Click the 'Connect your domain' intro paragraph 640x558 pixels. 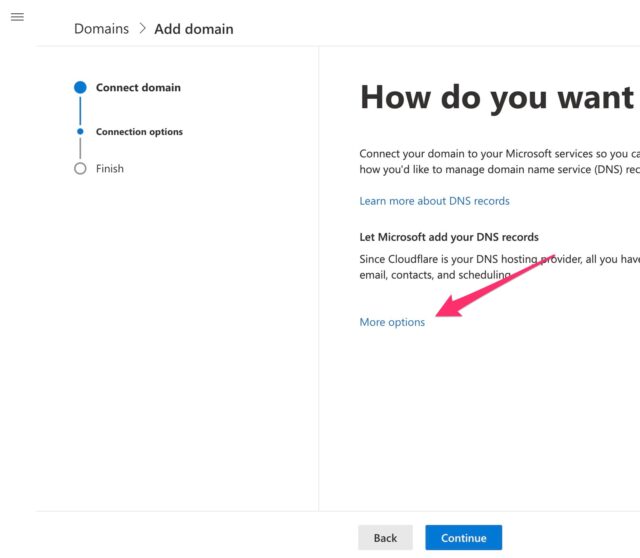coord(500,161)
